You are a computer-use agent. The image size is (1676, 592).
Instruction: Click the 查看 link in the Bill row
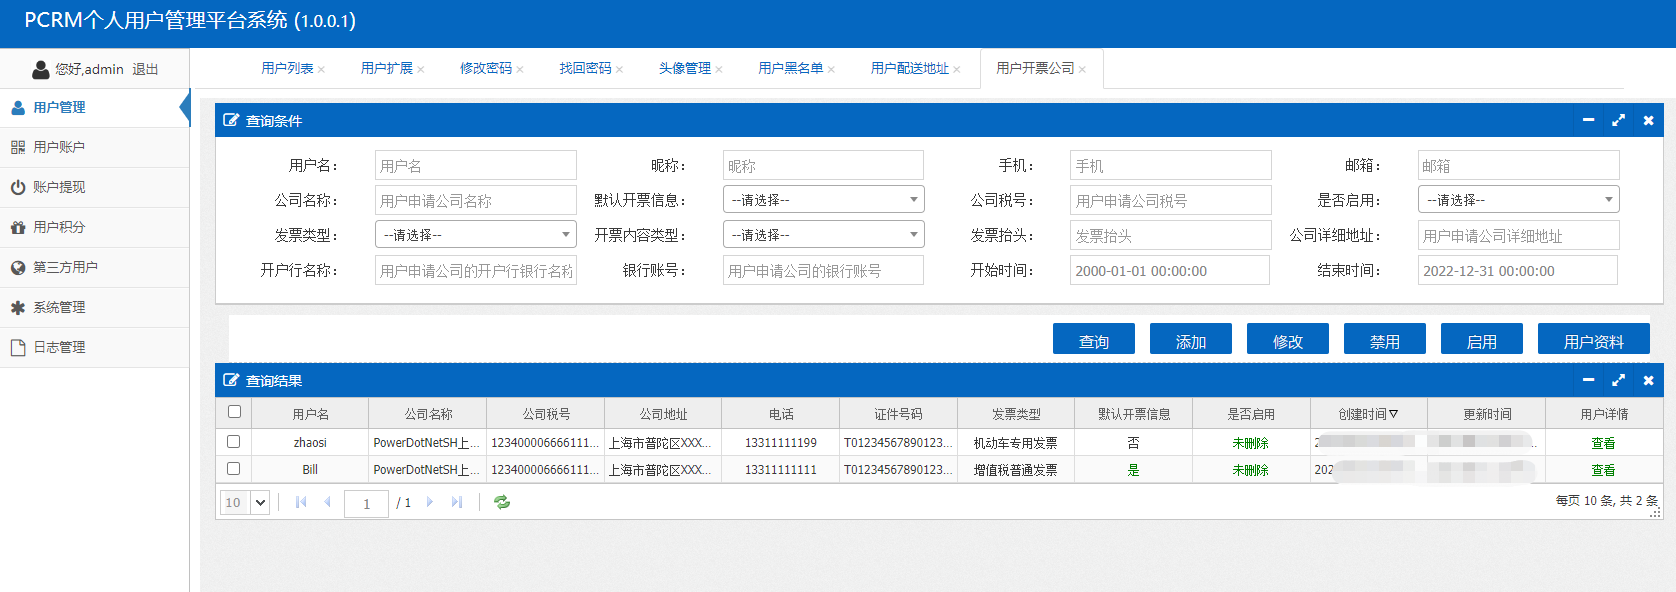1603,470
